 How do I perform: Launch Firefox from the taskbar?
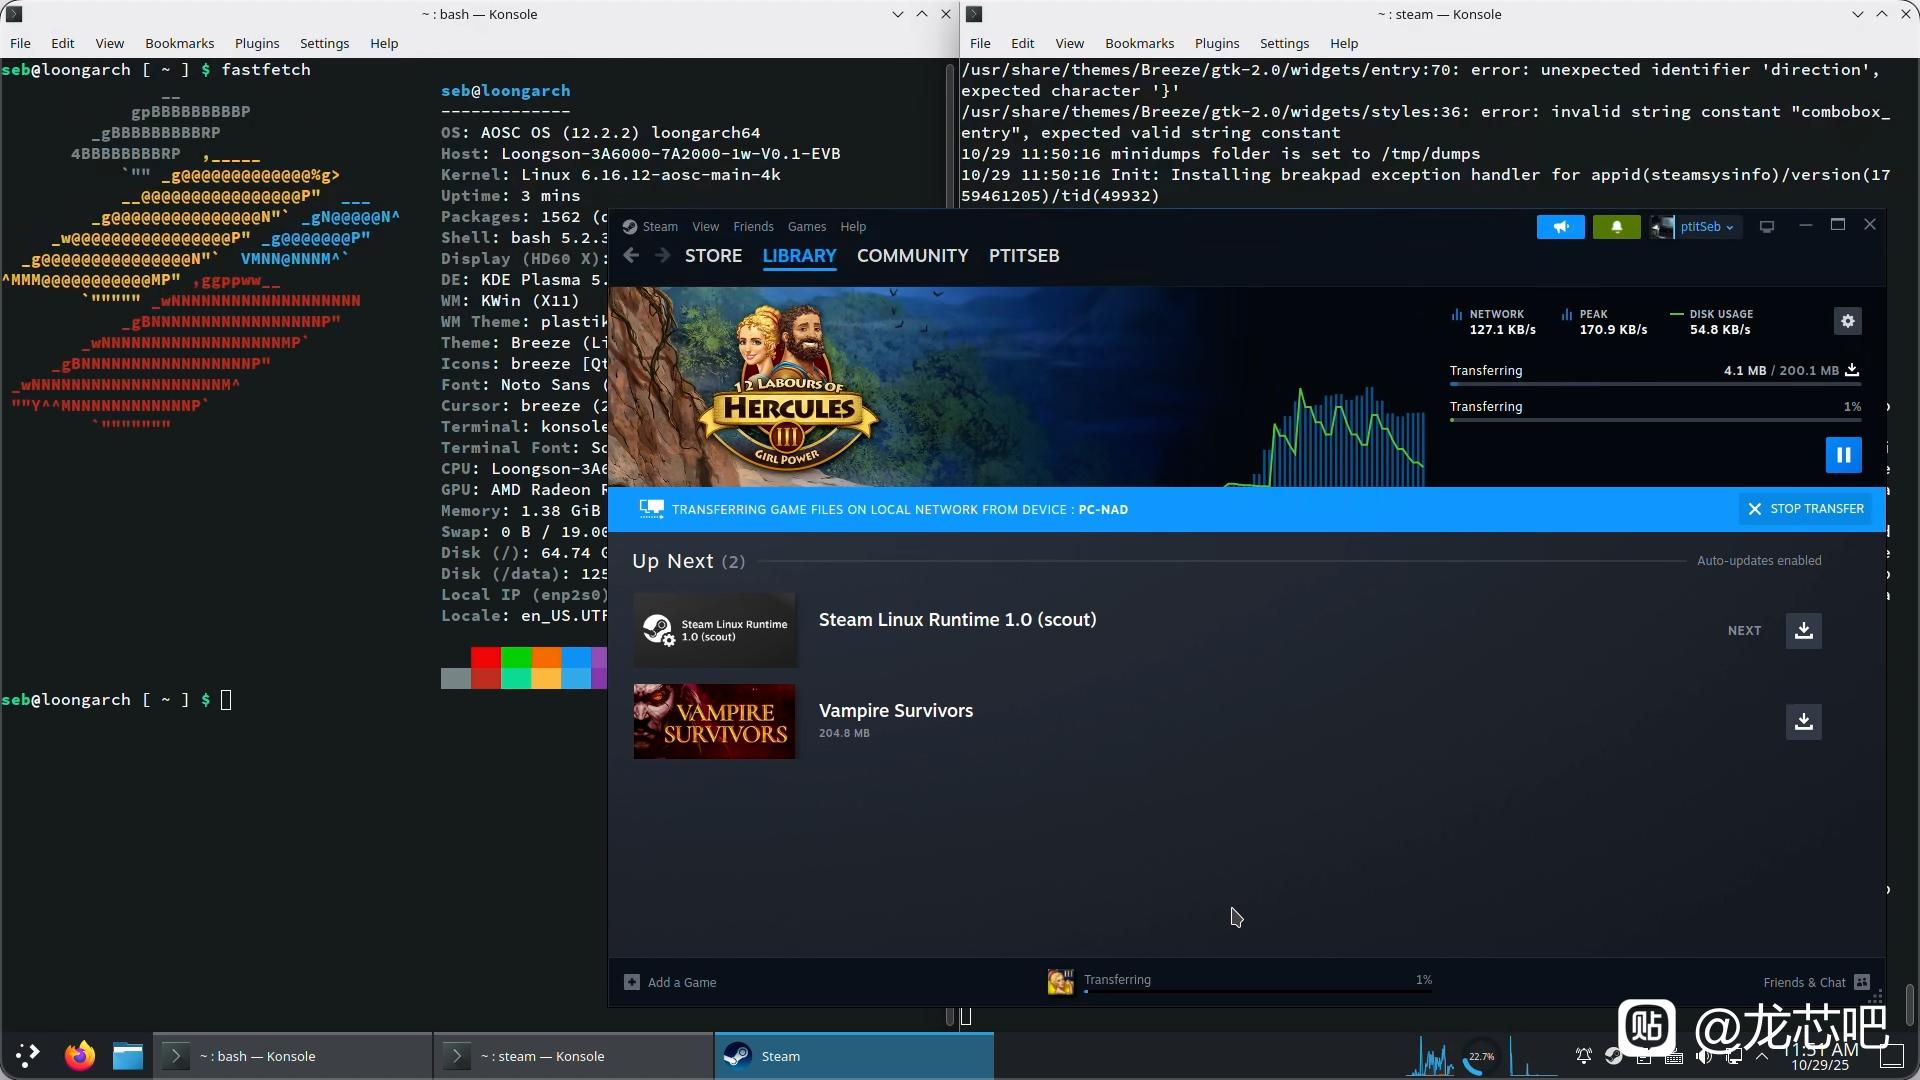coord(80,1056)
